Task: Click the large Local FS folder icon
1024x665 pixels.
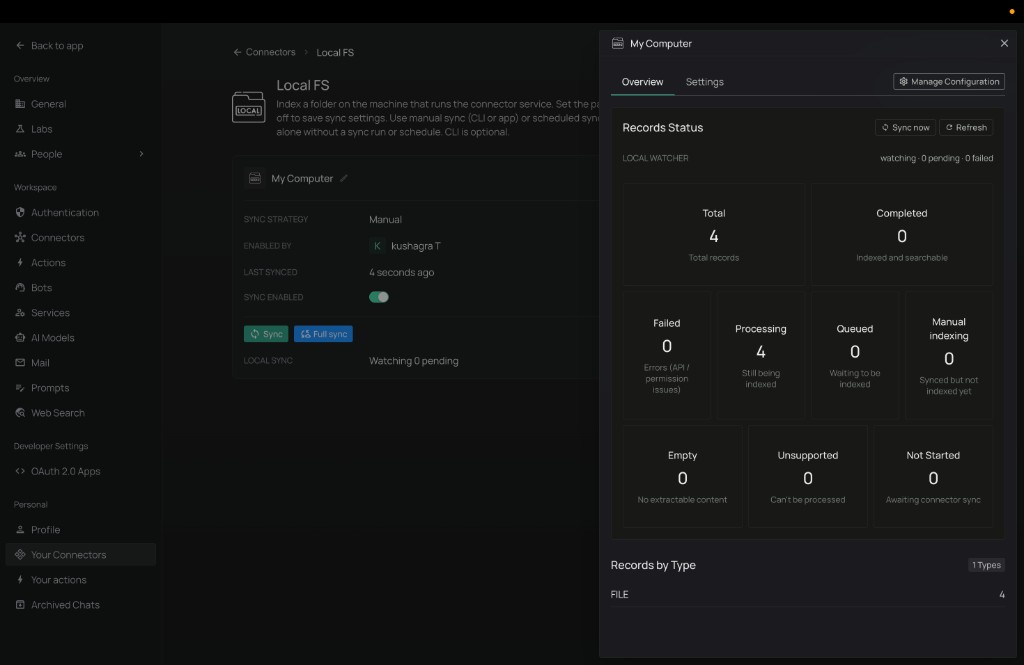Action: [249, 107]
